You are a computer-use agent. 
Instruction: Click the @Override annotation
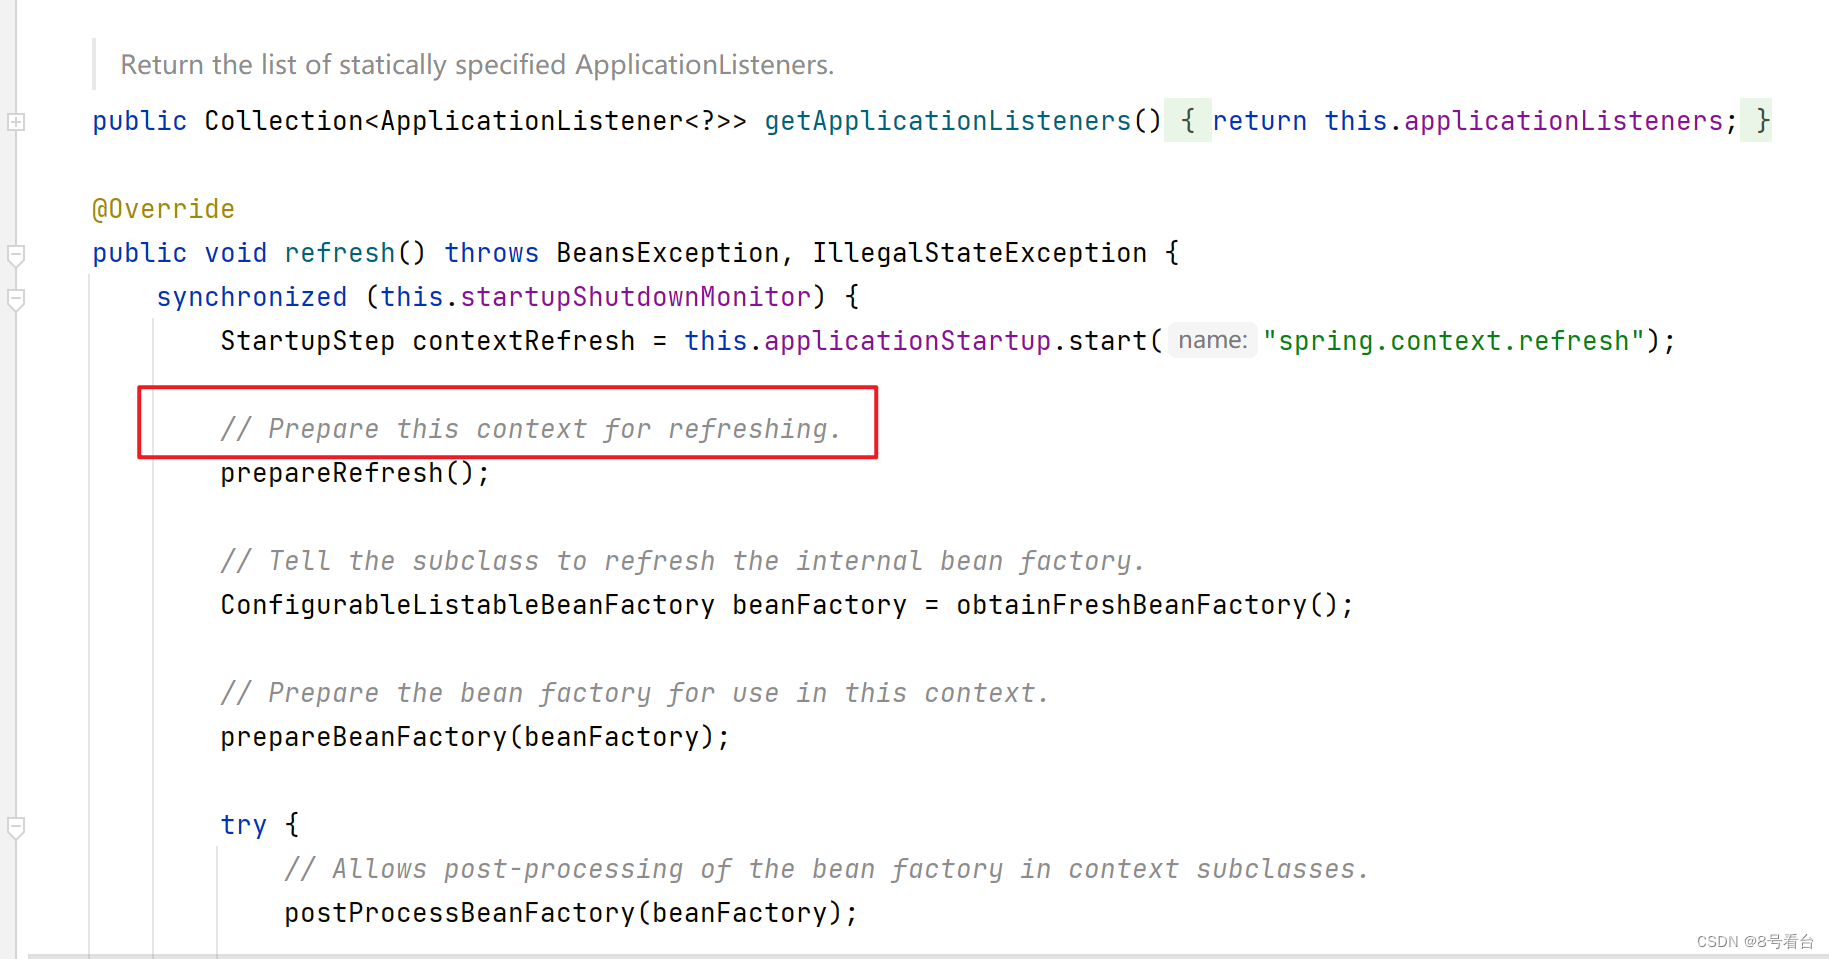pos(163,209)
